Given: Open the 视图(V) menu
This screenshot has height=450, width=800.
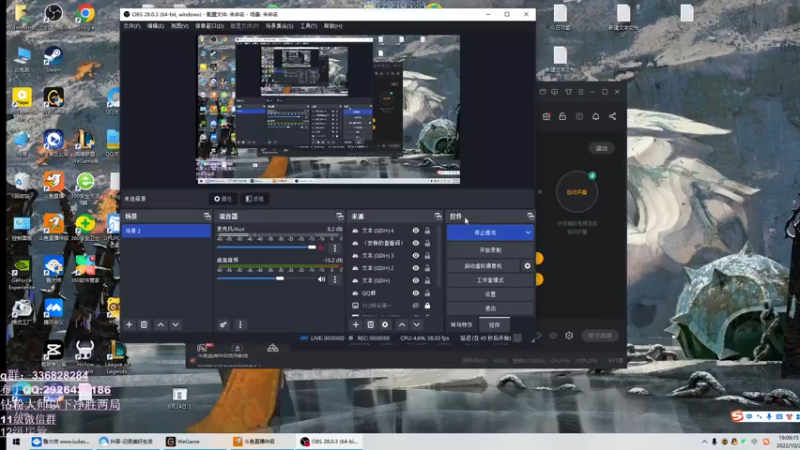Looking at the screenshot, I should coord(180,26).
